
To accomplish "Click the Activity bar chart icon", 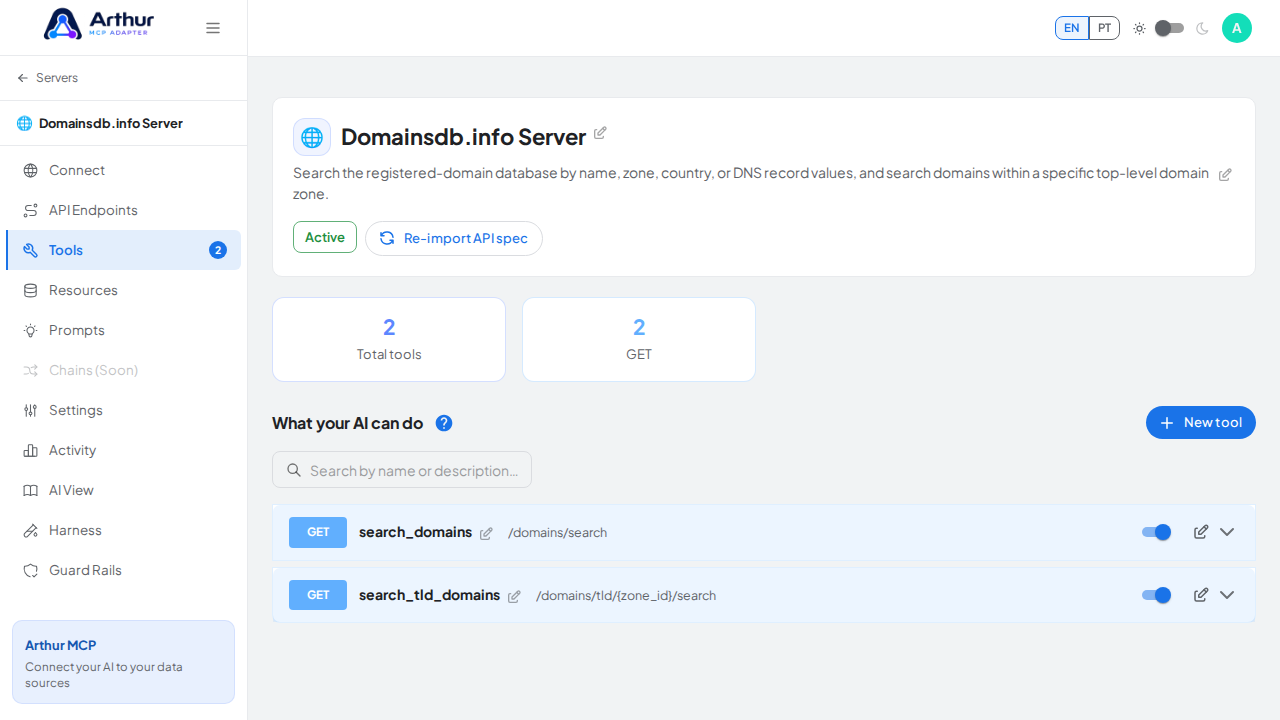I will click(31, 450).
